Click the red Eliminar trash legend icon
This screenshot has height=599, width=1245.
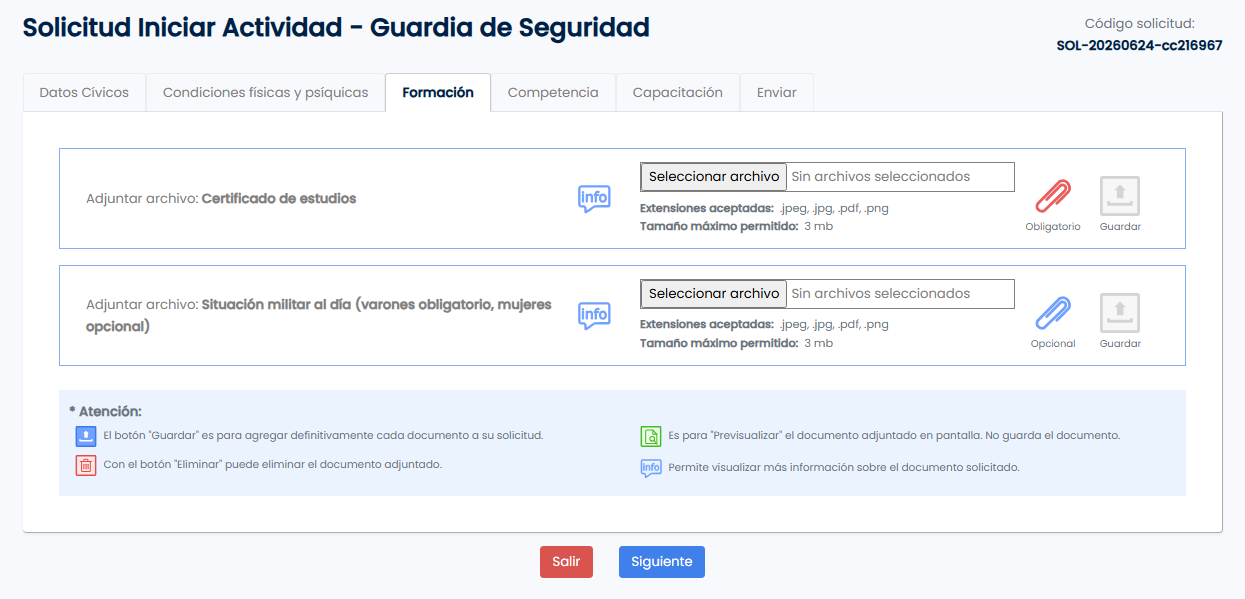pos(85,465)
